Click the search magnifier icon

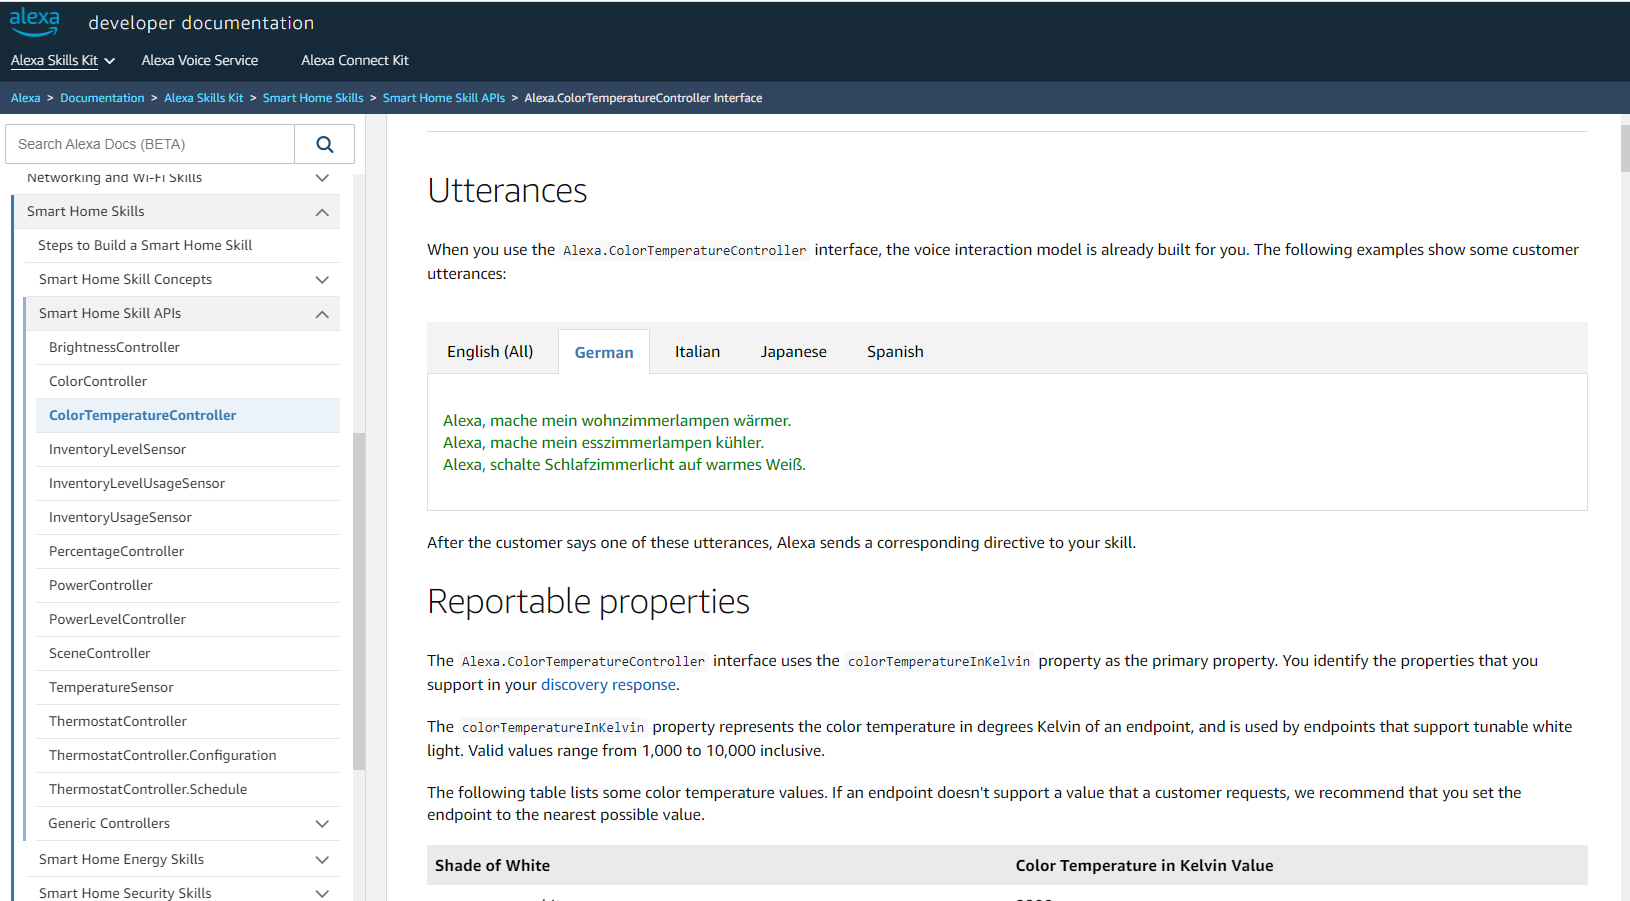[x=324, y=144]
